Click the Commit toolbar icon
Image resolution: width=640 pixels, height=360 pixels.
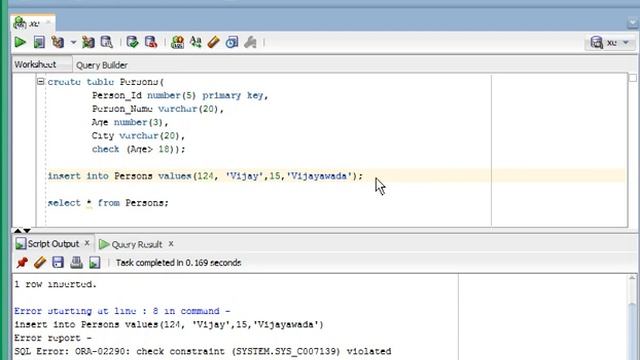pyautogui.click(x=132, y=42)
